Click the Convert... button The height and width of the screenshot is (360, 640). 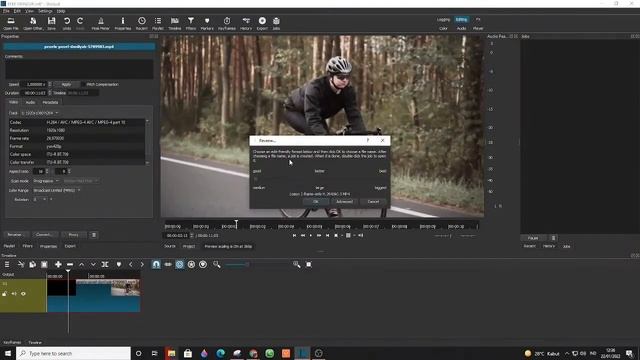44,235
